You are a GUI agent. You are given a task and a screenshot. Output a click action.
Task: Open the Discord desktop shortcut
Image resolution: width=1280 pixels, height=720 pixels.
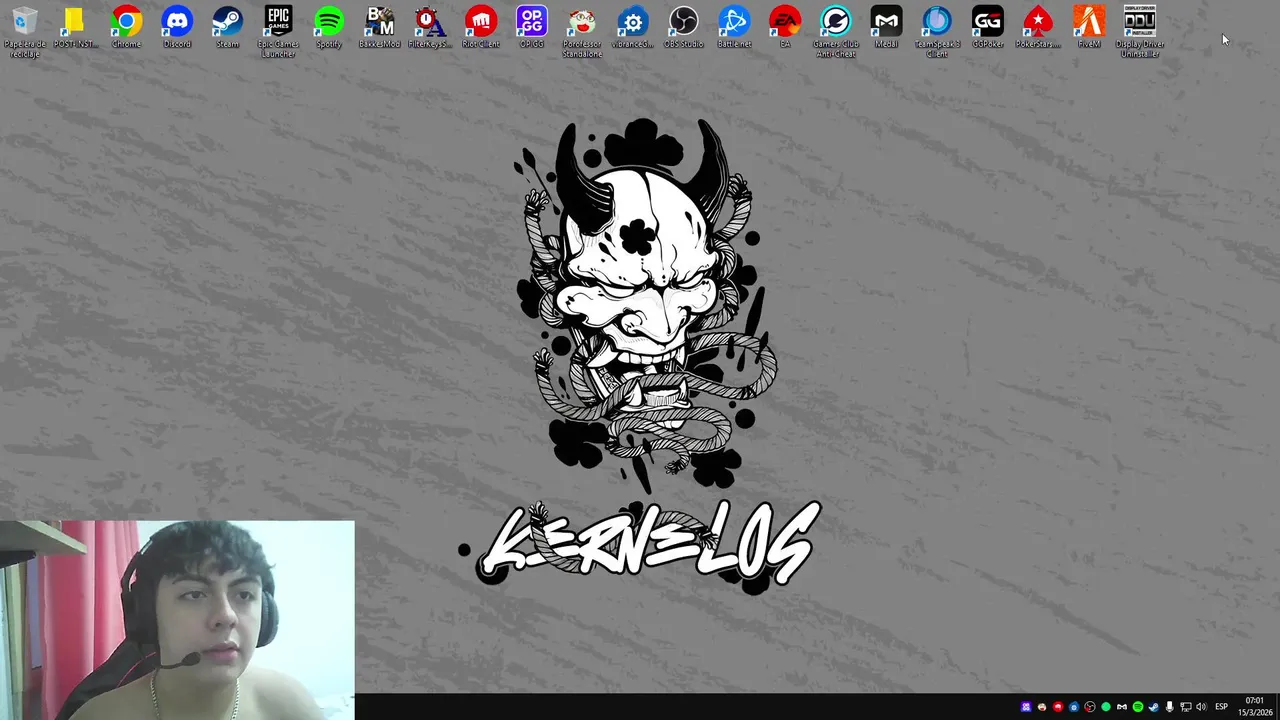click(177, 28)
